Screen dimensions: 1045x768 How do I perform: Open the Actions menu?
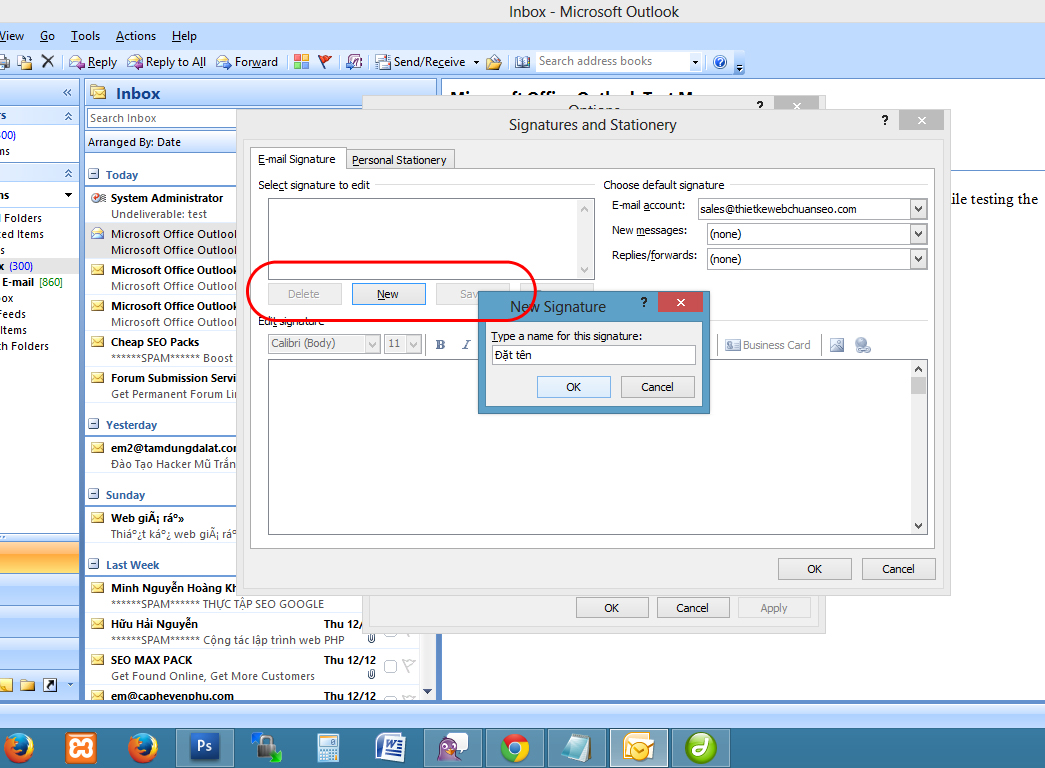(136, 36)
